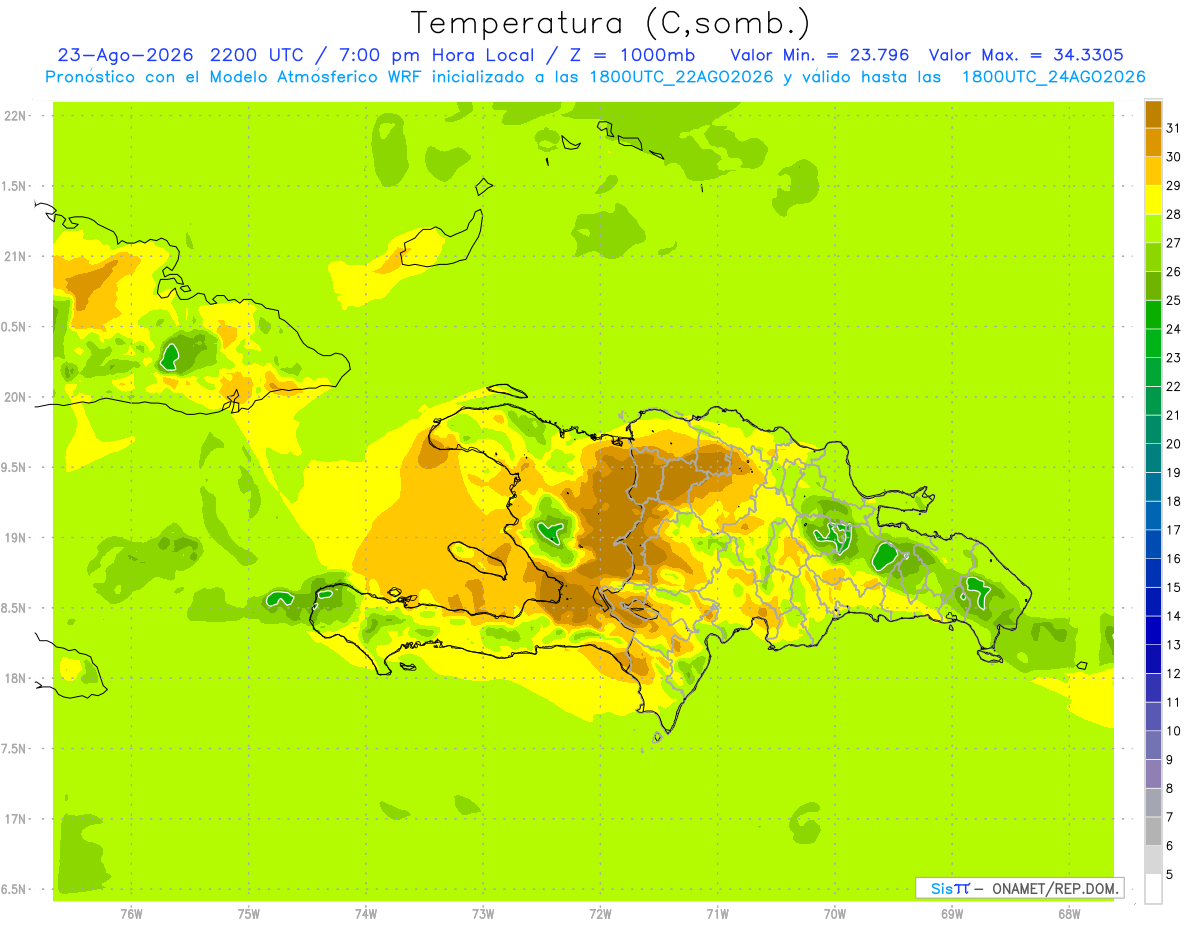Select the '17N' latitude axis label
The height and width of the screenshot is (927, 1200).
click(15, 819)
